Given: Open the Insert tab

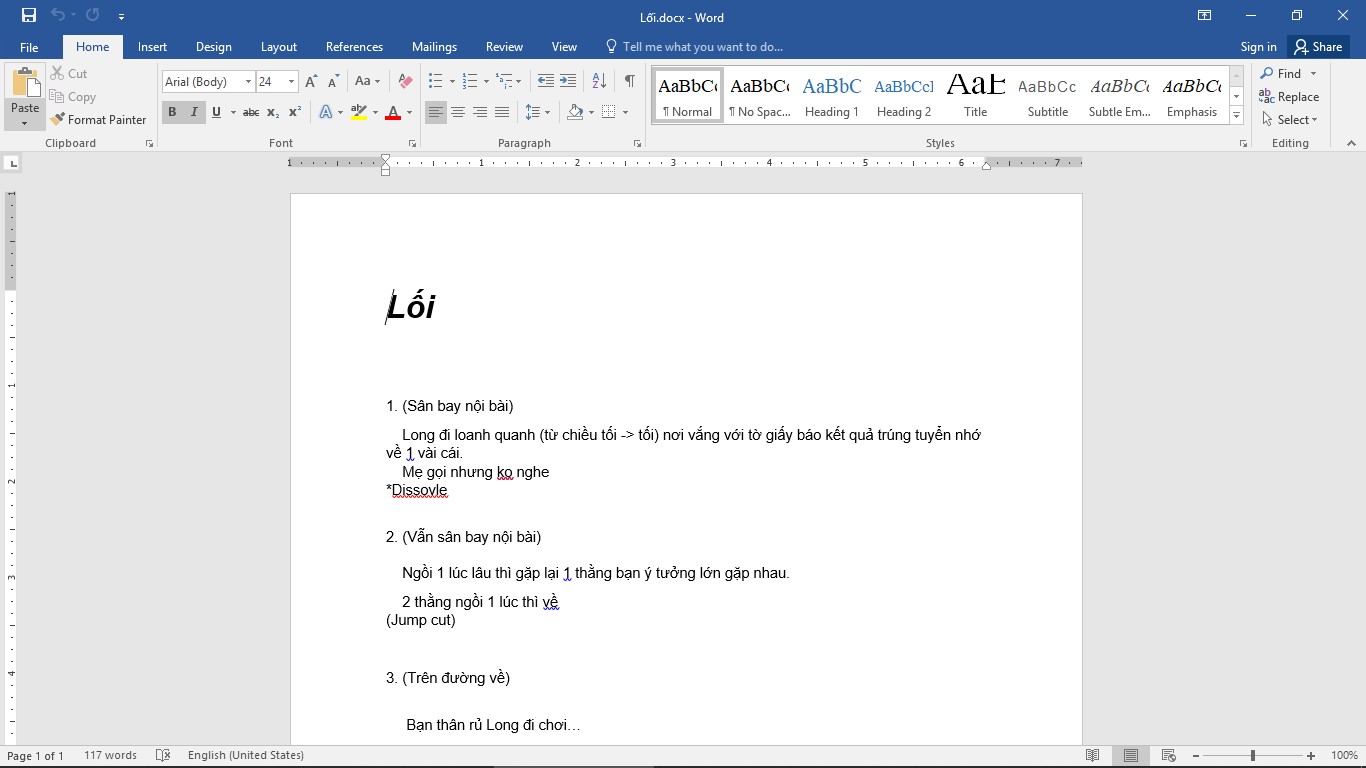Looking at the screenshot, I should coord(152,47).
